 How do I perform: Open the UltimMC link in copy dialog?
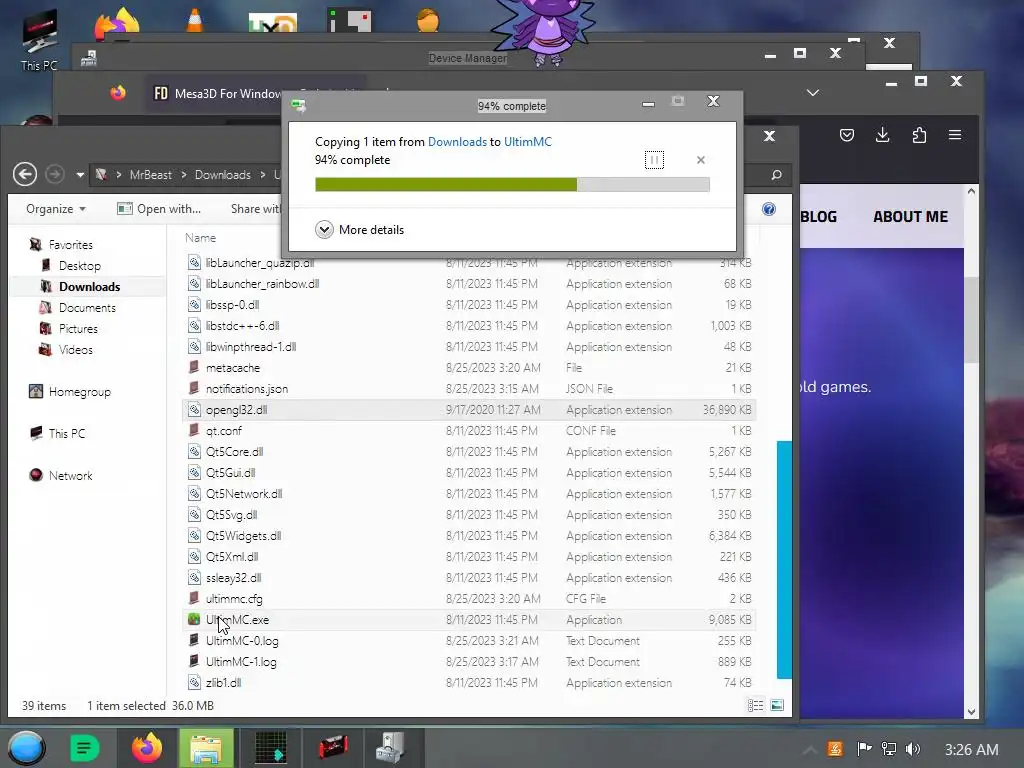coord(528,142)
